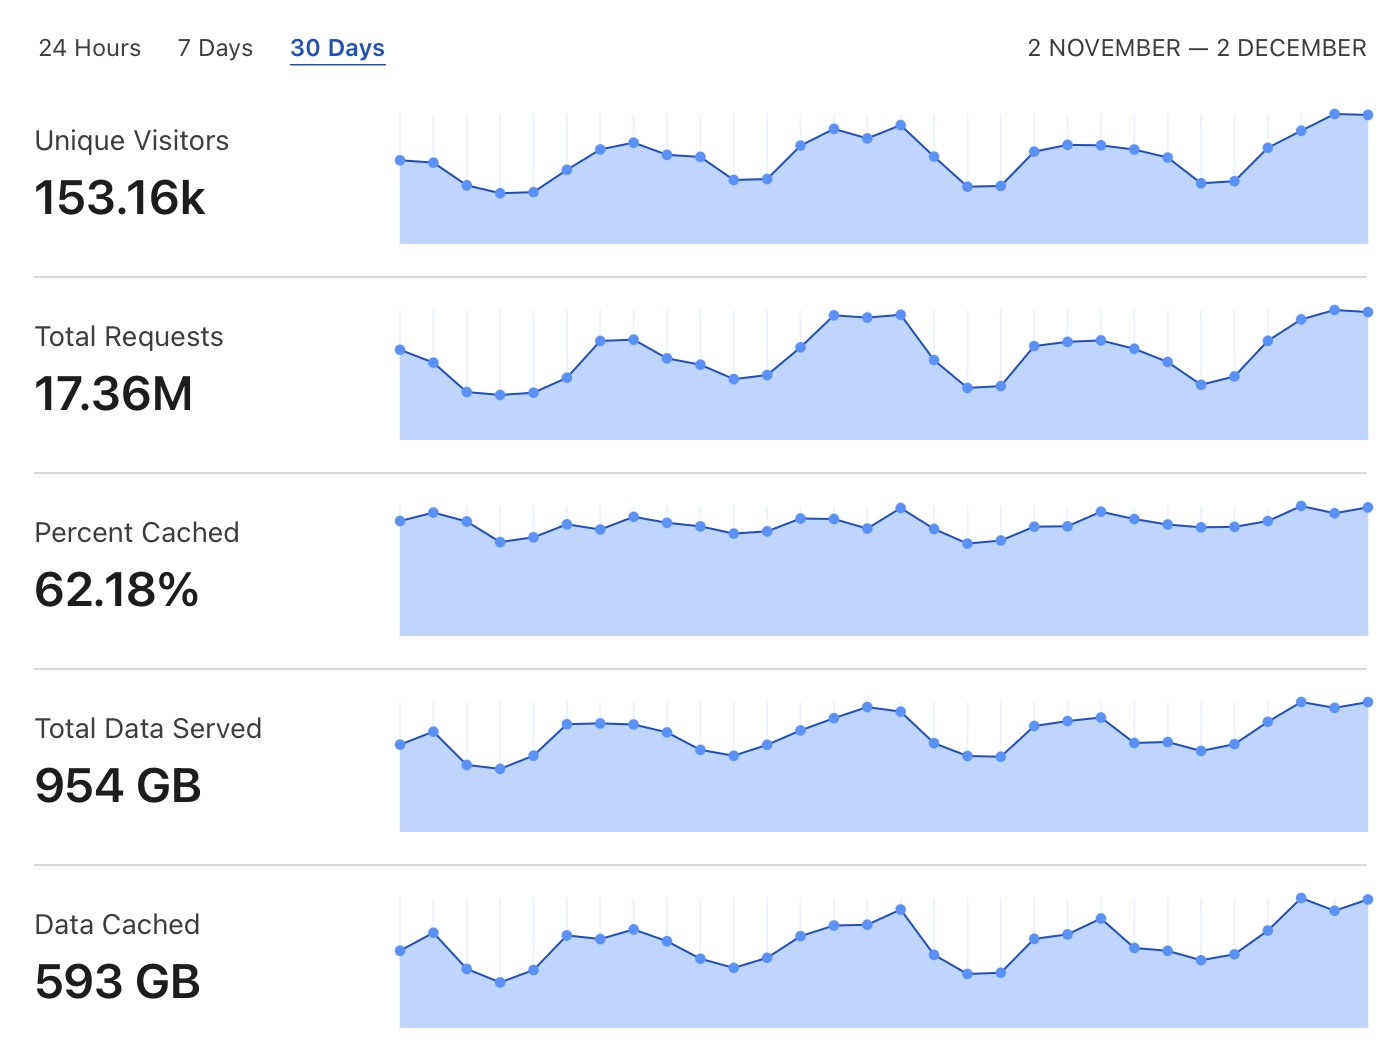1388x1050 pixels.
Task: Click the 17.36M requests value
Action: point(114,394)
